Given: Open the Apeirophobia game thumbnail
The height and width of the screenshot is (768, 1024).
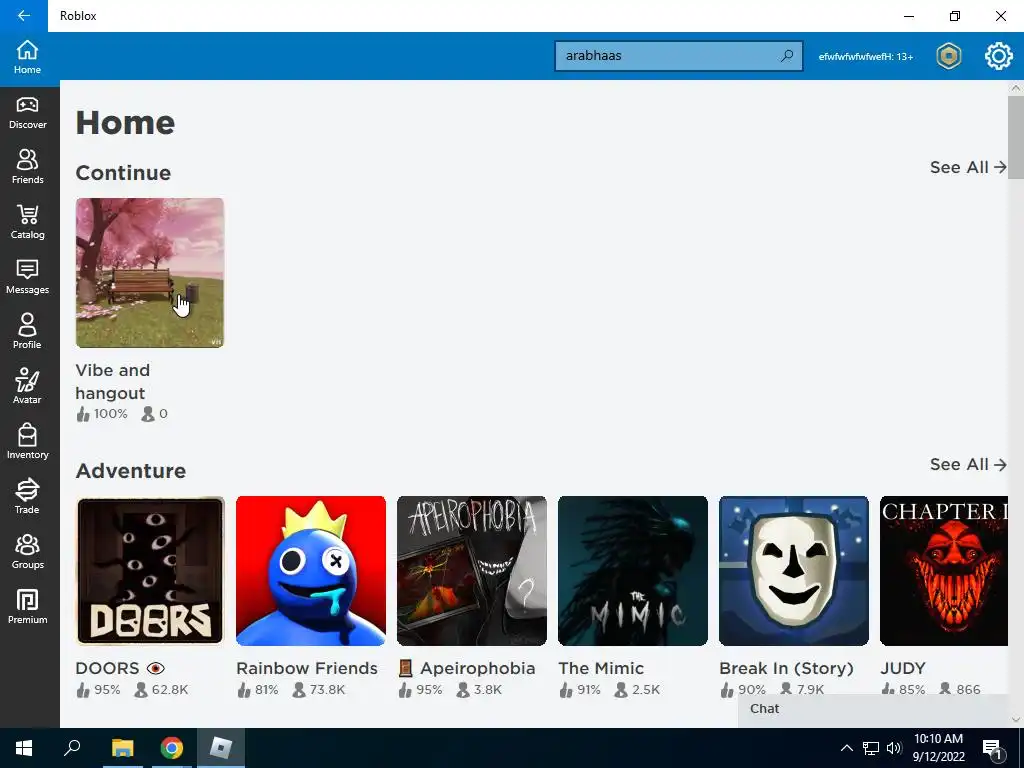Looking at the screenshot, I should coord(472,571).
